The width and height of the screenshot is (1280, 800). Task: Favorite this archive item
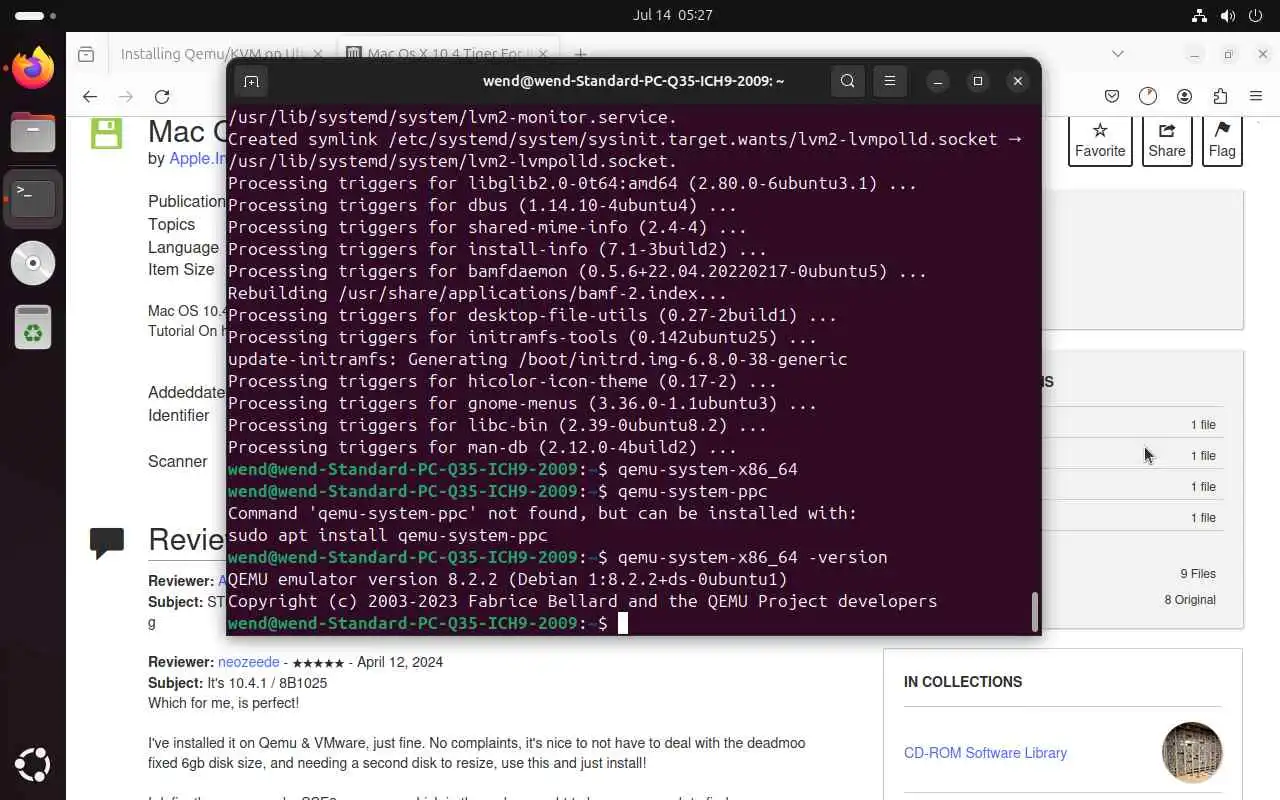[1100, 141]
